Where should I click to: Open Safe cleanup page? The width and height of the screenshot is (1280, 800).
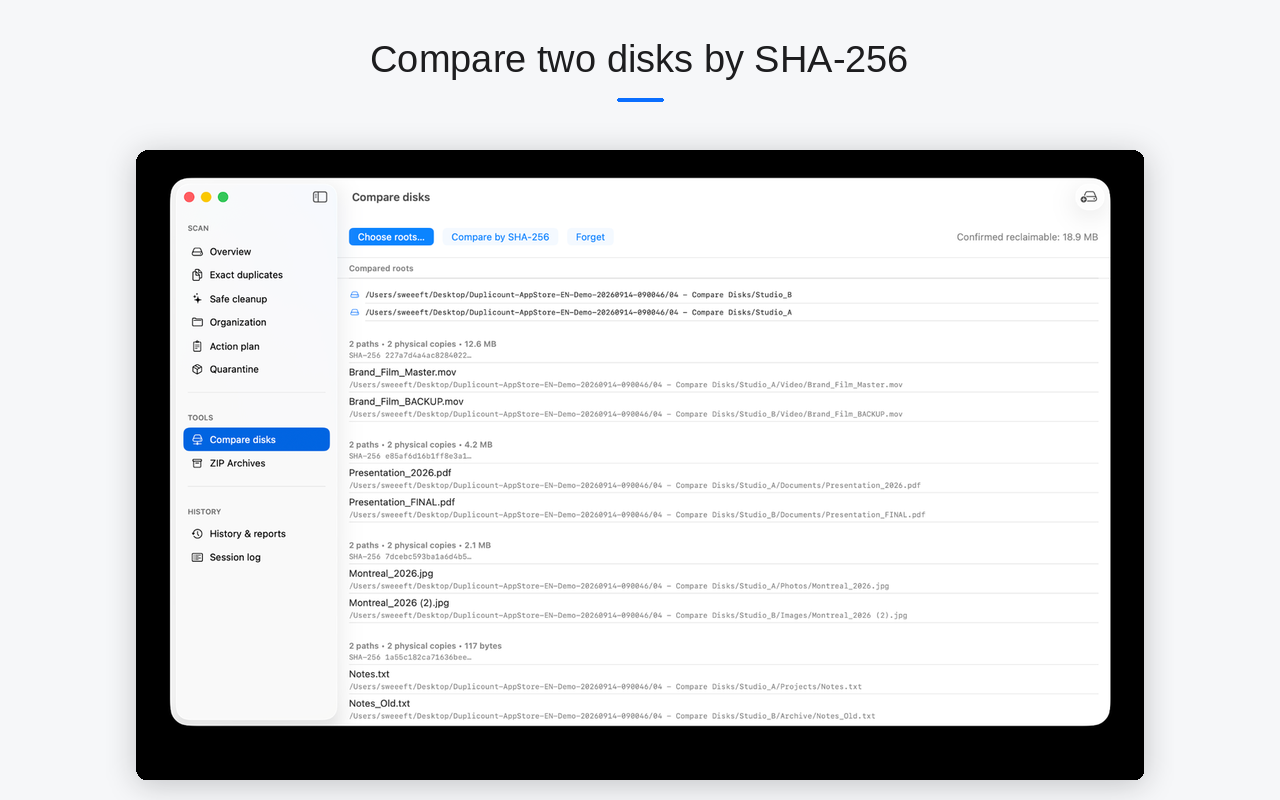coord(256,299)
